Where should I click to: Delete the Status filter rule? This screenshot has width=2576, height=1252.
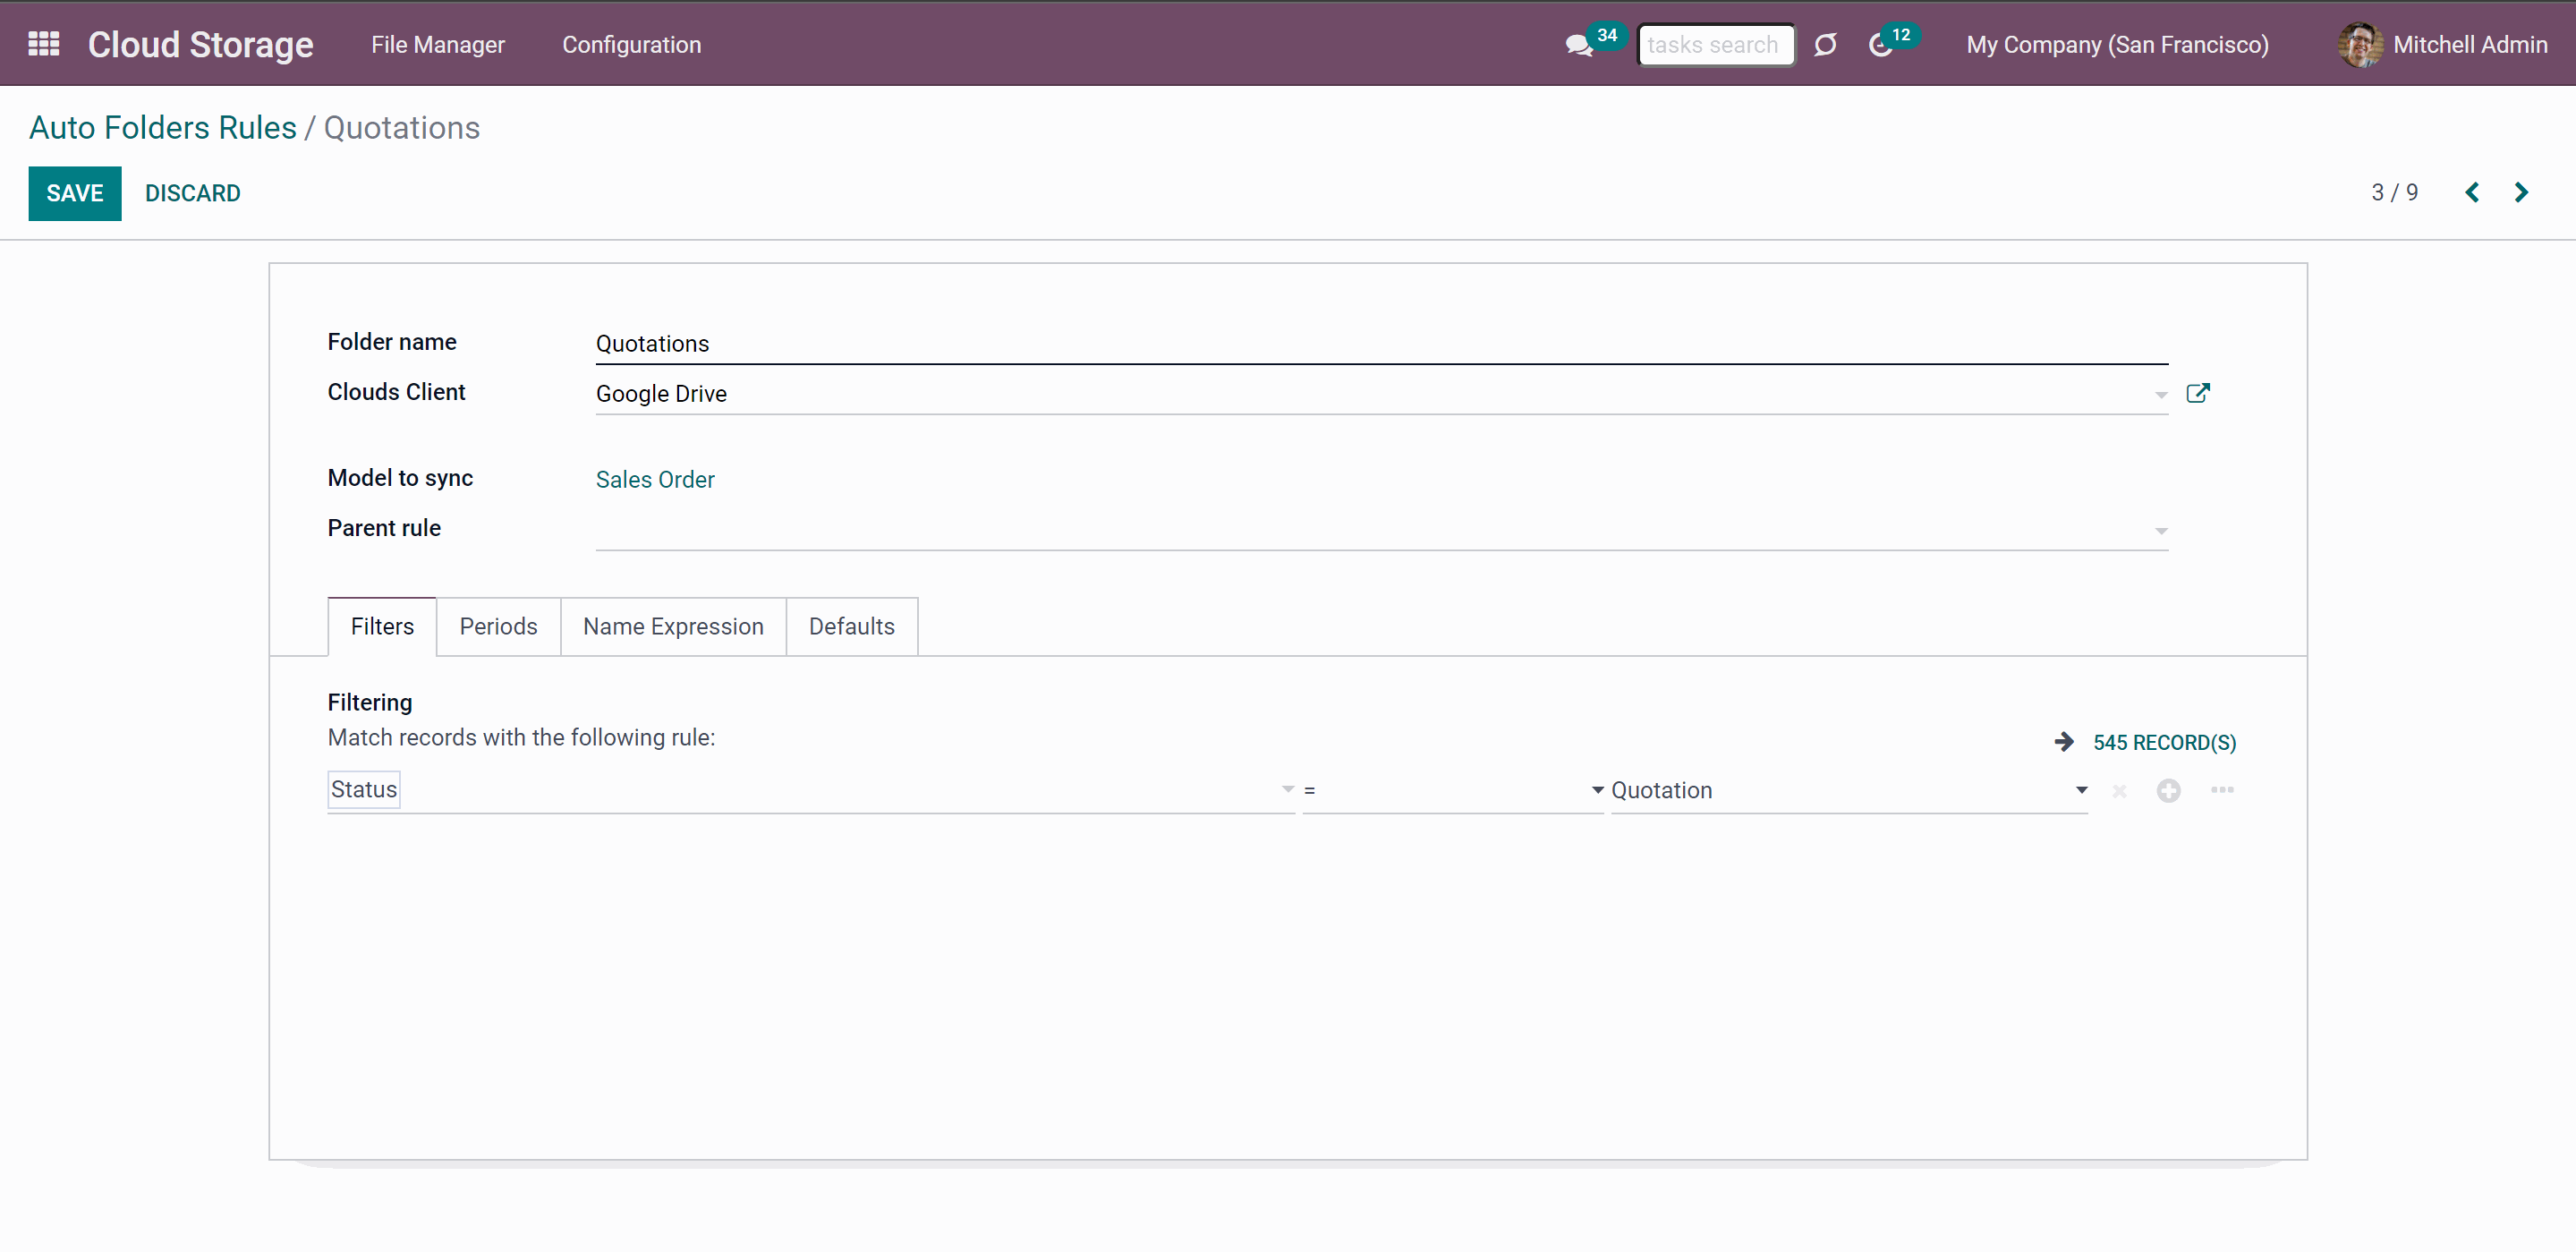click(x=2119, y=791)
